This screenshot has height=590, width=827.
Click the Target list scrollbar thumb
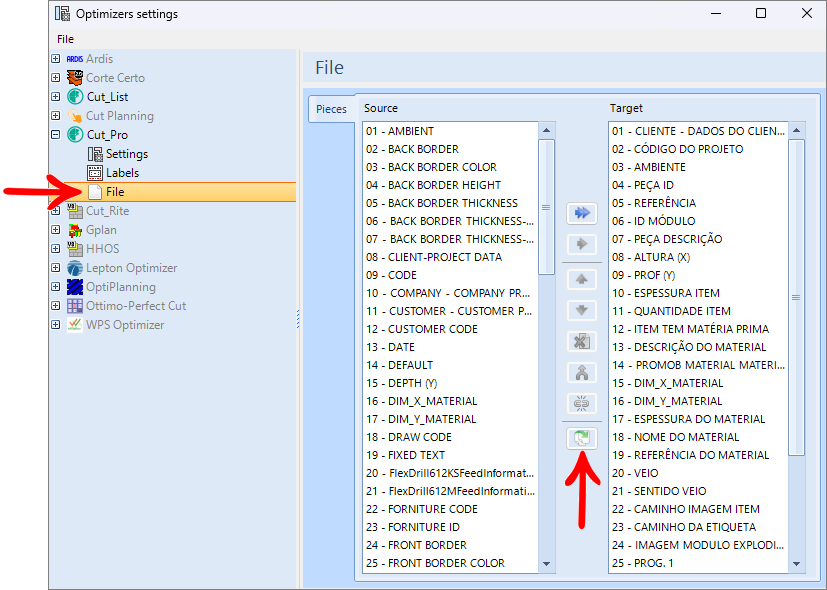796,297
